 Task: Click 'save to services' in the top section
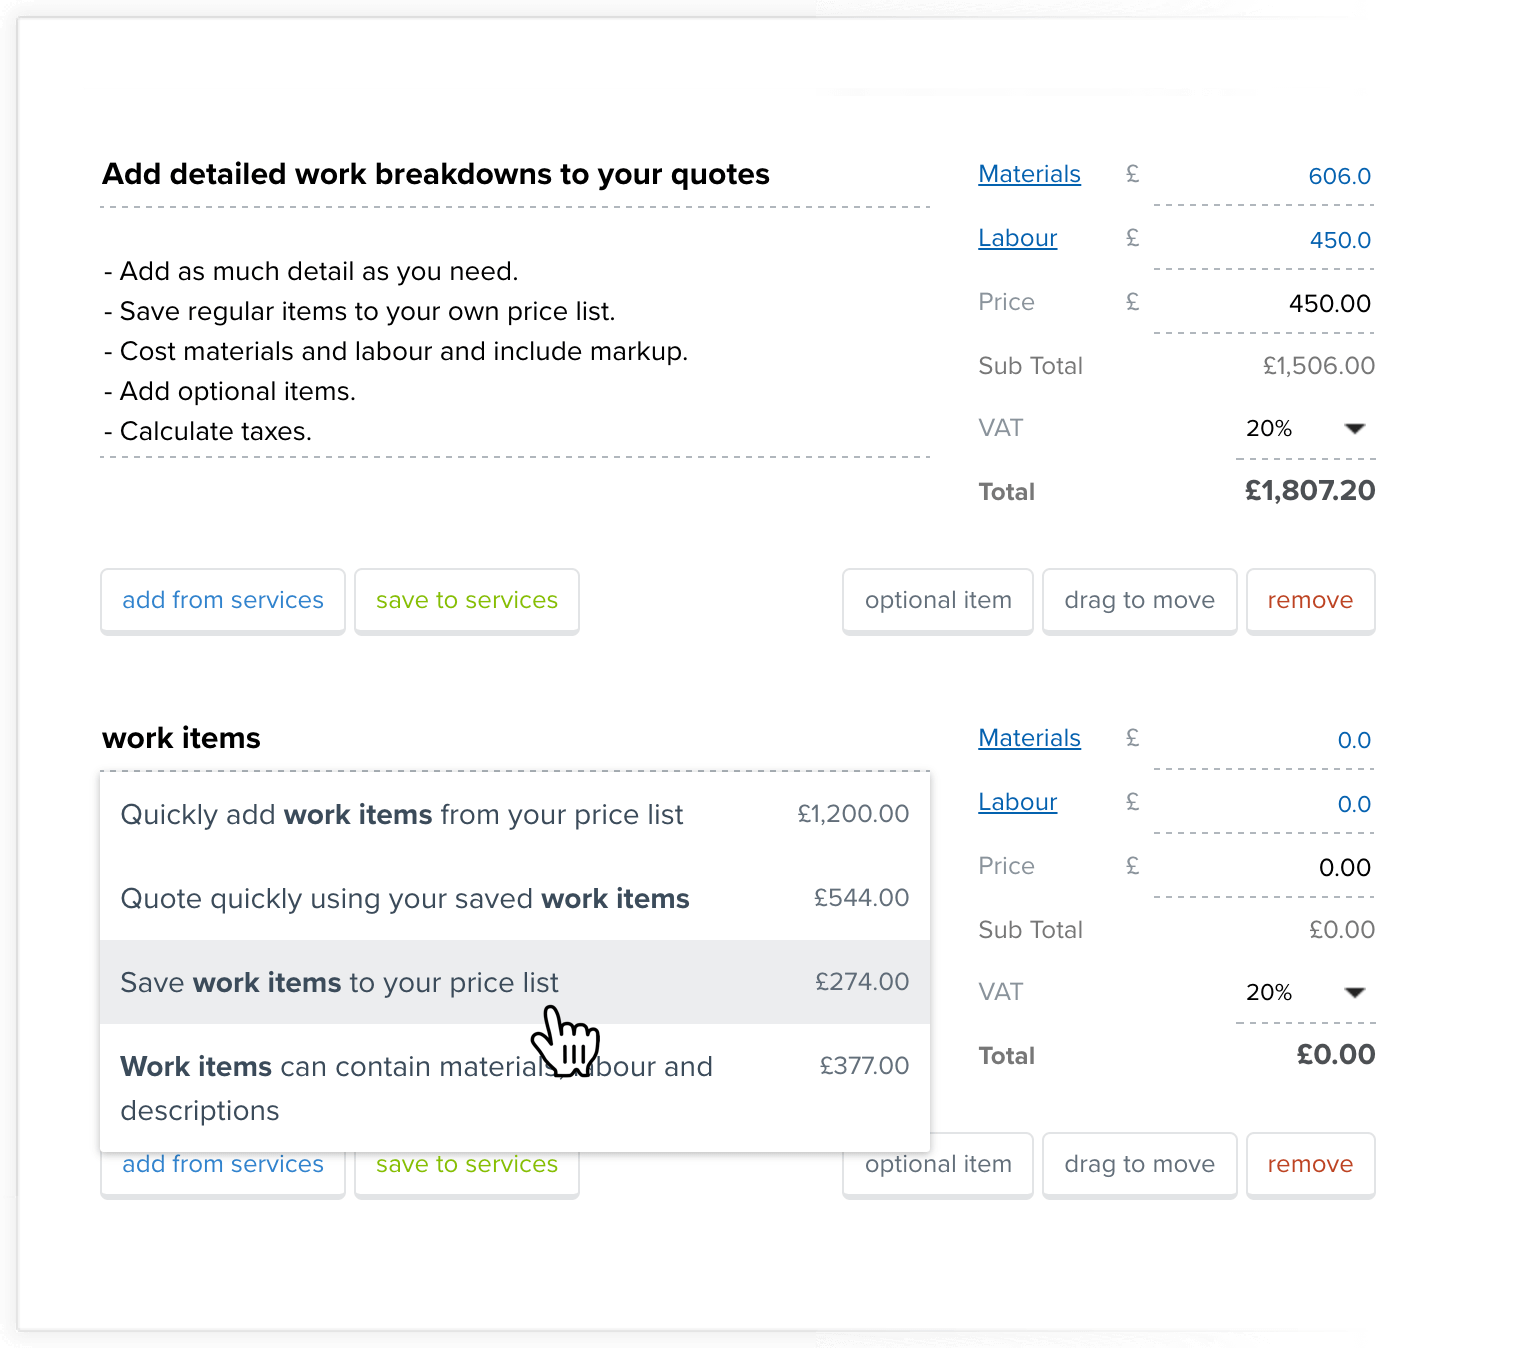tap(467, 600)
